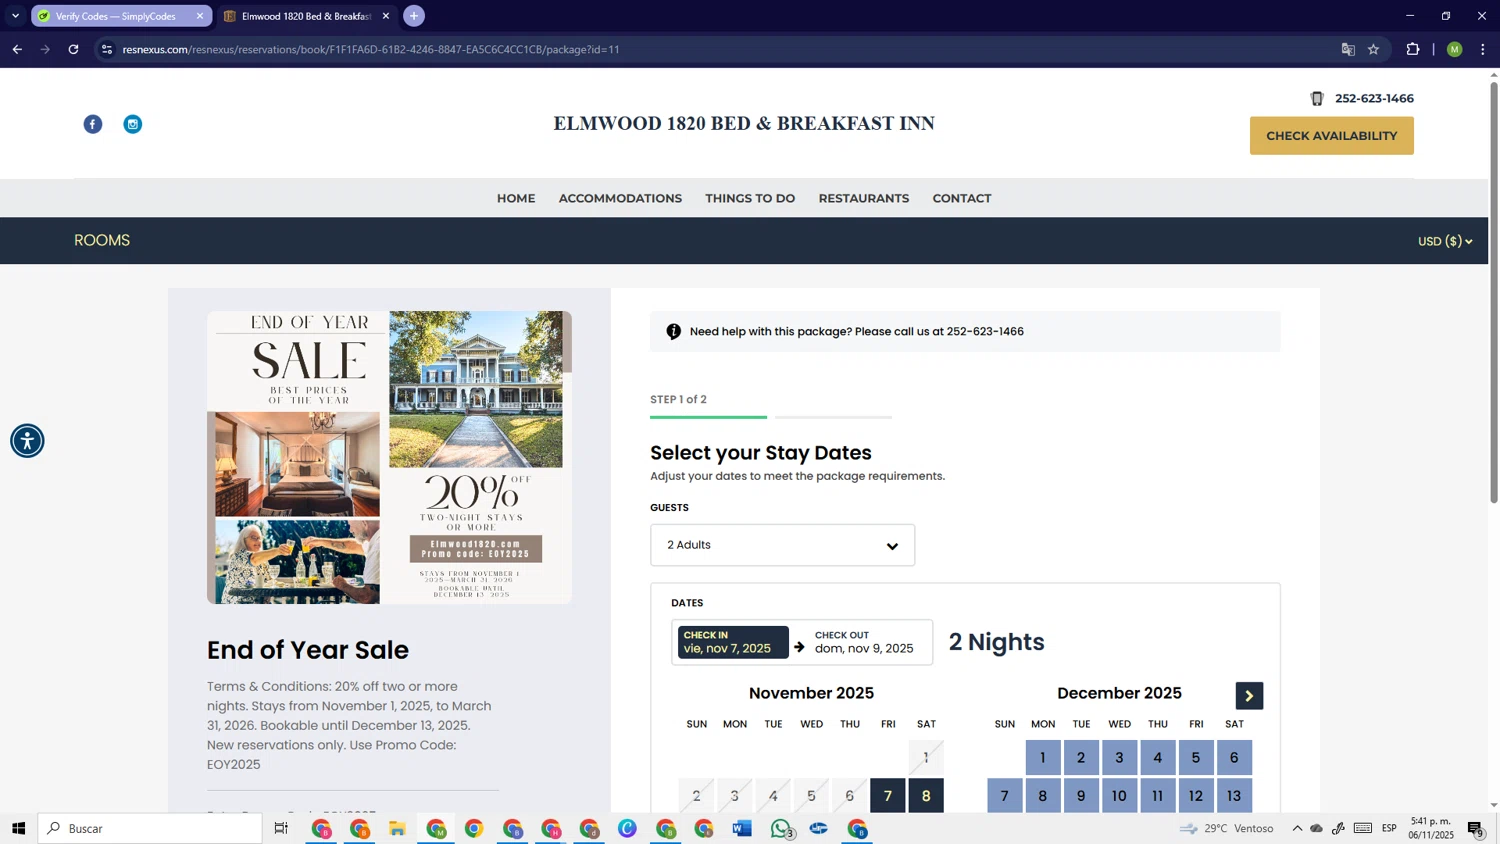Open the CONTACT menu item
Viewport: 1500px width, 844px height.
(962, 198)
